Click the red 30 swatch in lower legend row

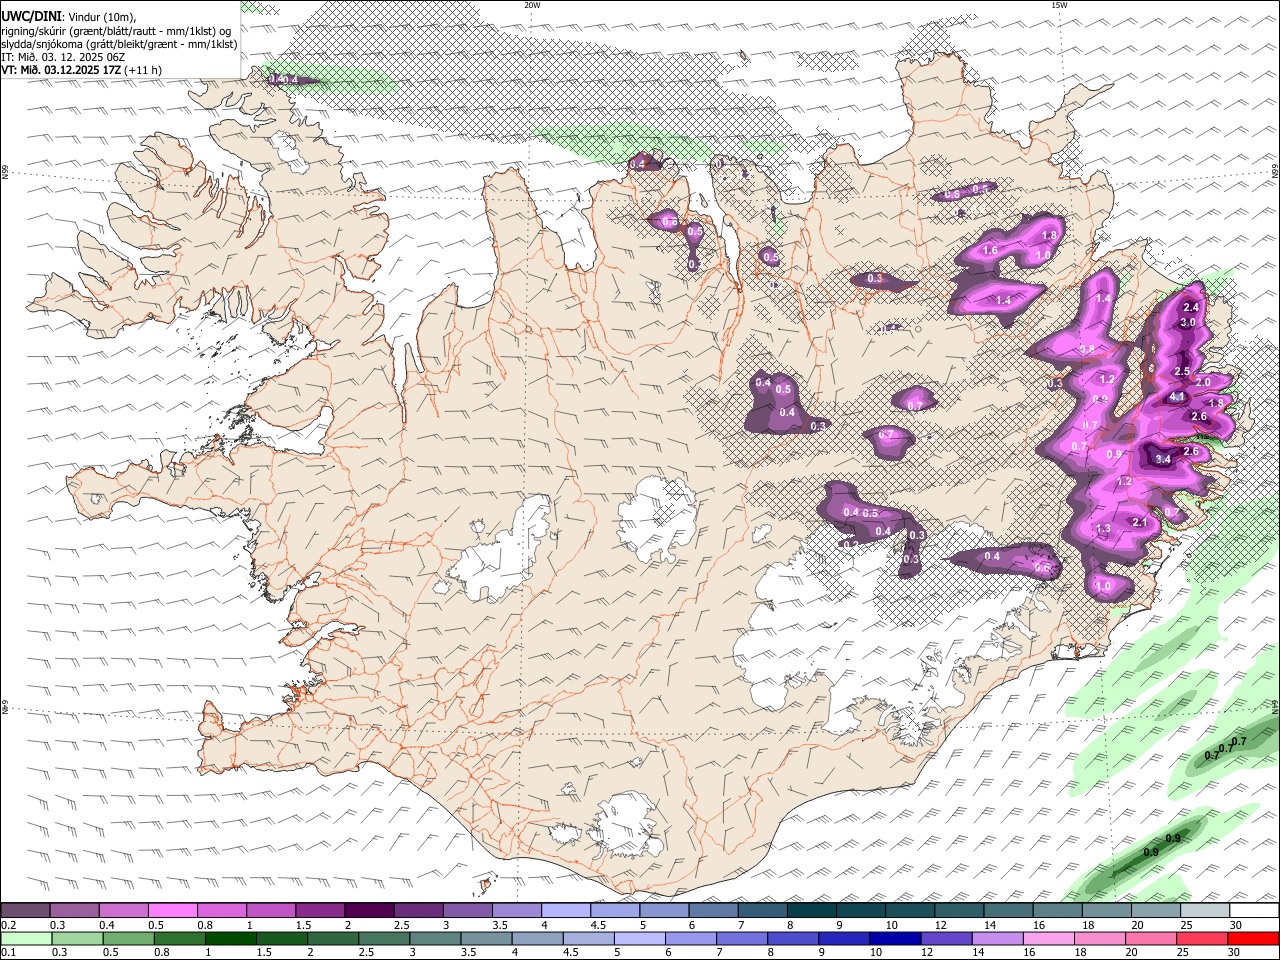coord(1254,938)
